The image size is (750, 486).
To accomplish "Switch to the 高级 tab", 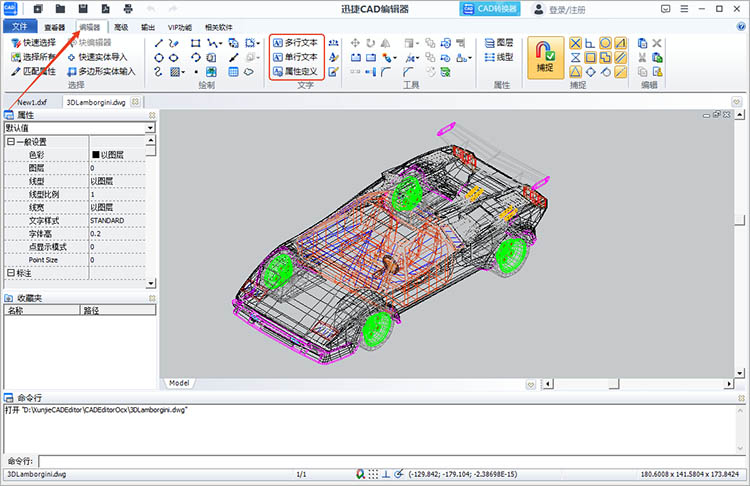I will click(121, 27).
